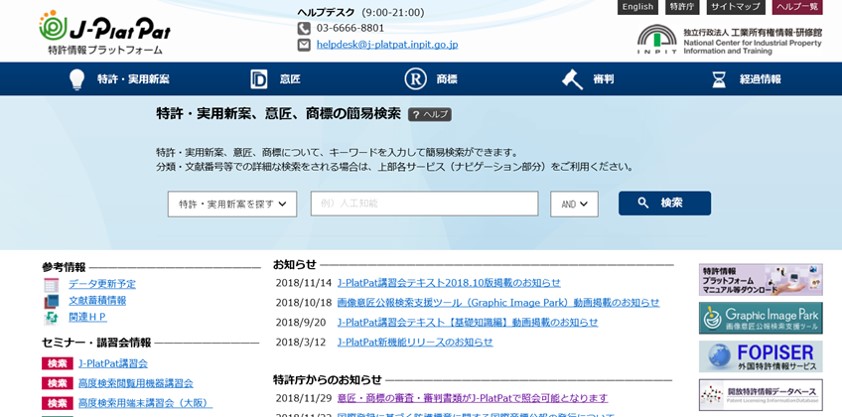Focus the keyword search input field

[x=424, y=203]
